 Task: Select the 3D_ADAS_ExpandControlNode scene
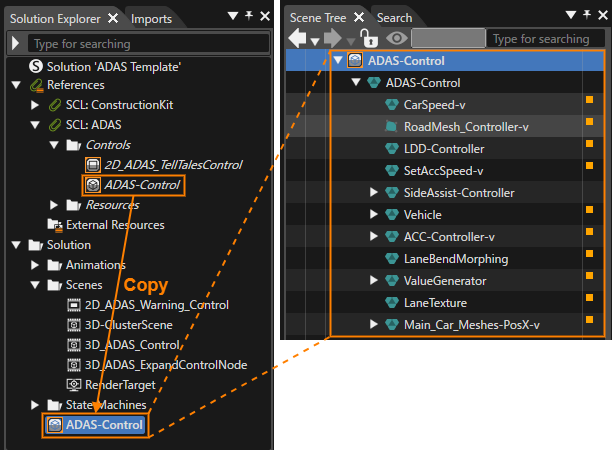coord(166,365)
